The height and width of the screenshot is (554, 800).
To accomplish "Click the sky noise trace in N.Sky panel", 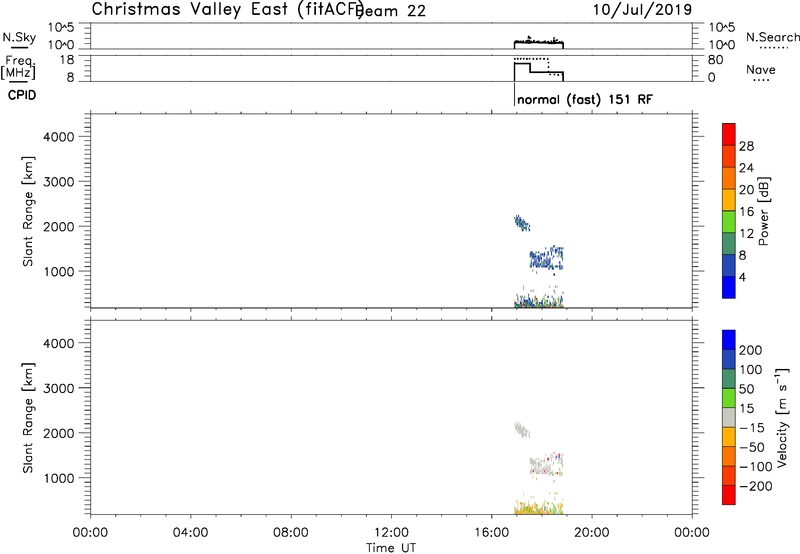I will pyautogui.click(x=538, y=41).
